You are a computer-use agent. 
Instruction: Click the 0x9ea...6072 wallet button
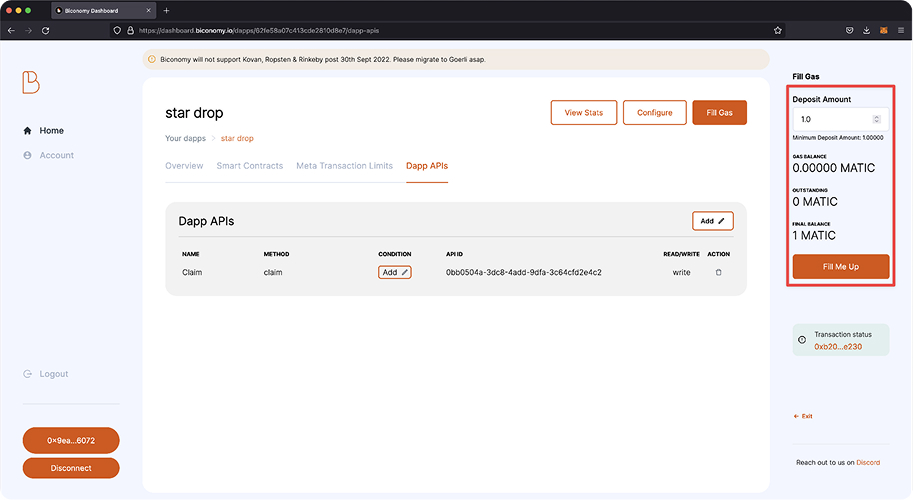point(71,441)
